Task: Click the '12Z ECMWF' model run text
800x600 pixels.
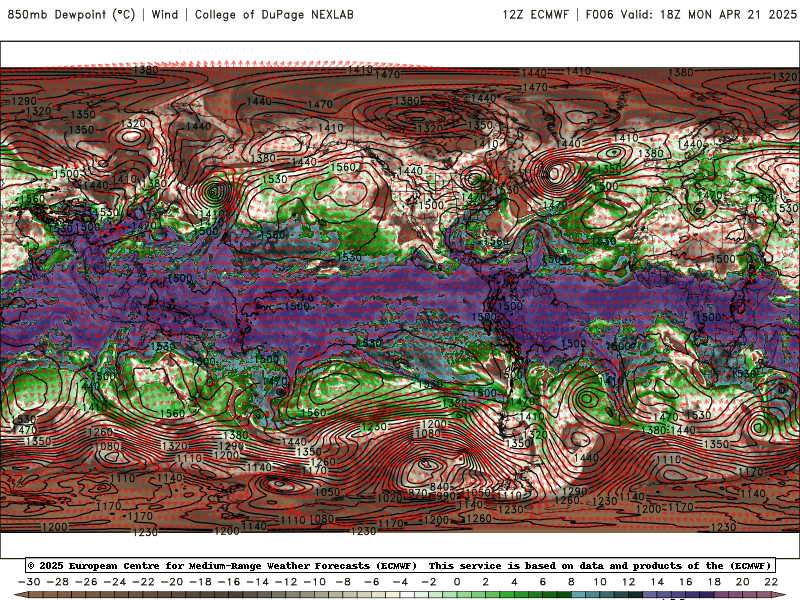Action: pyautogui.click(x=535, y=14)
